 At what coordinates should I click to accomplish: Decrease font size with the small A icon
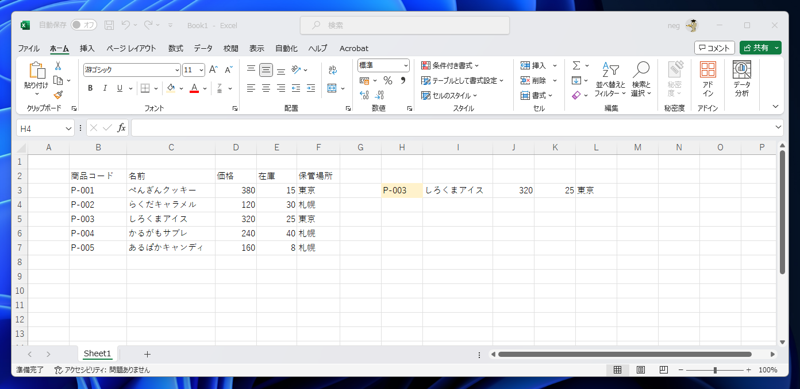[x=229, y=69]
